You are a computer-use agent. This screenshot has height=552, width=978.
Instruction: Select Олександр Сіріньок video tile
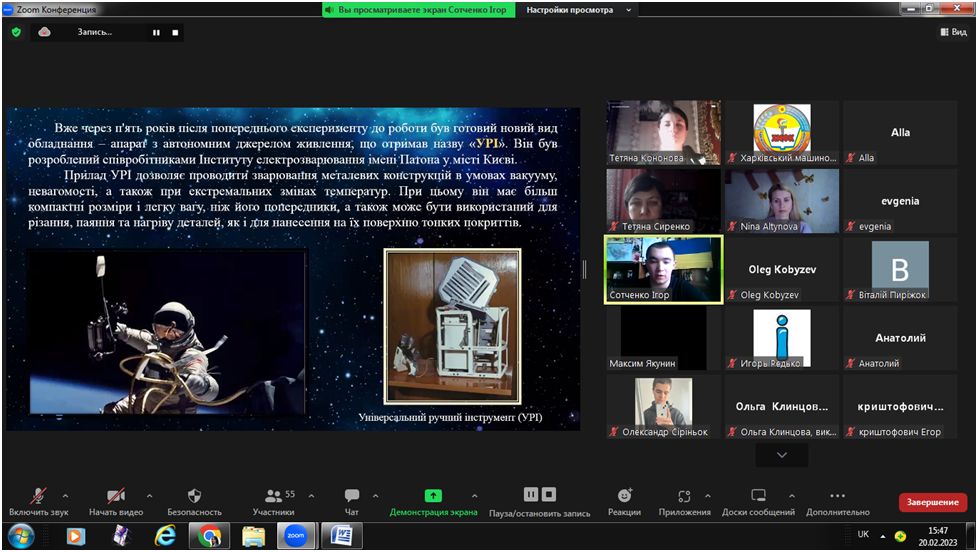pos(663,407)
